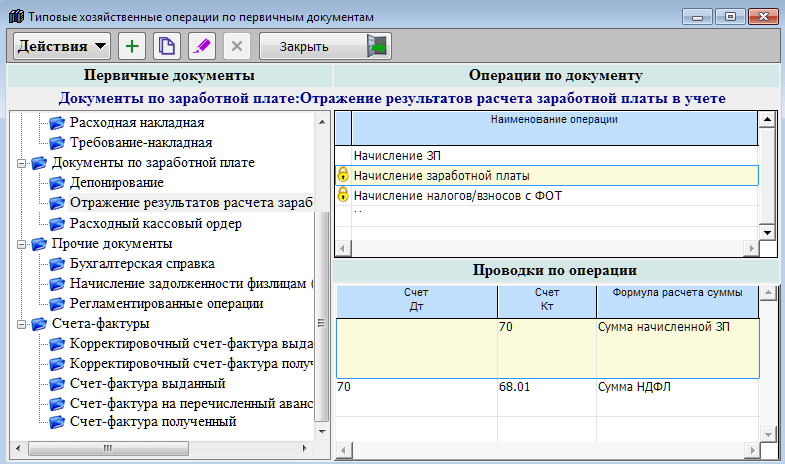Image resolution: width=785 pixels, height=464 pixels.
Task: Select Начисление задолженности физлицам tree item
Action: tap(191, 283)
